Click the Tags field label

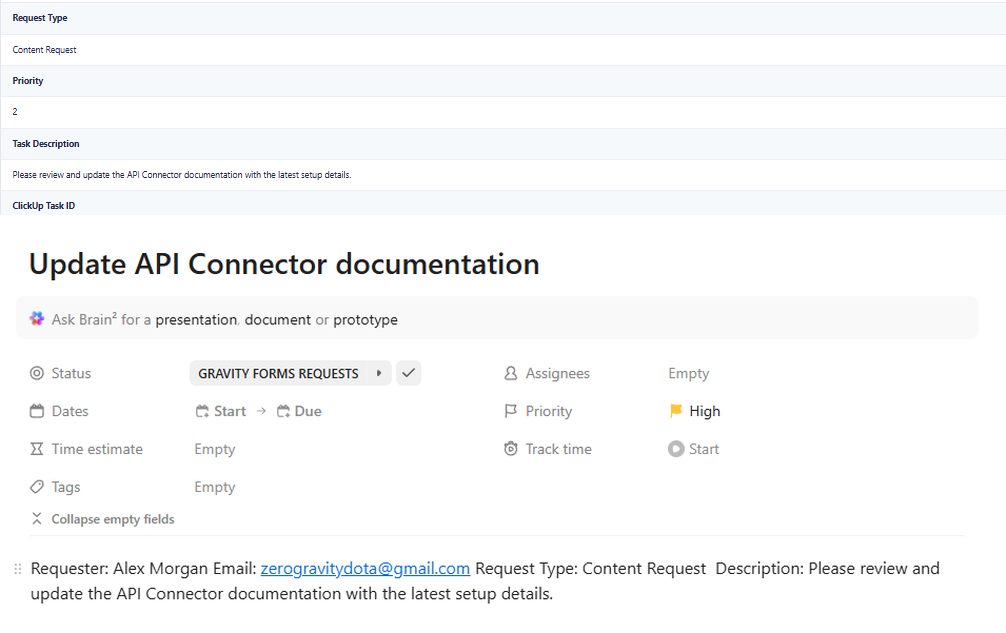[66, 487]
